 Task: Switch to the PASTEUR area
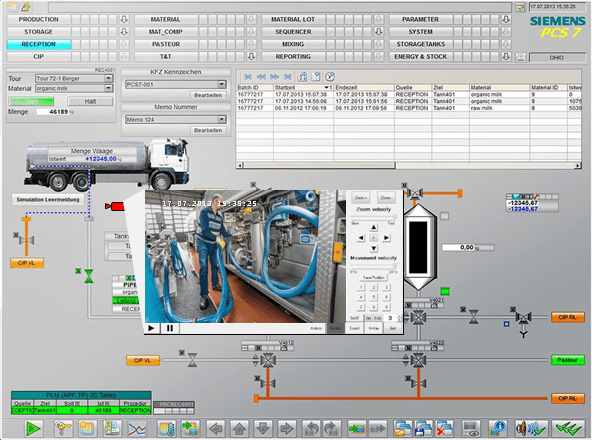(x=166, y=44)
